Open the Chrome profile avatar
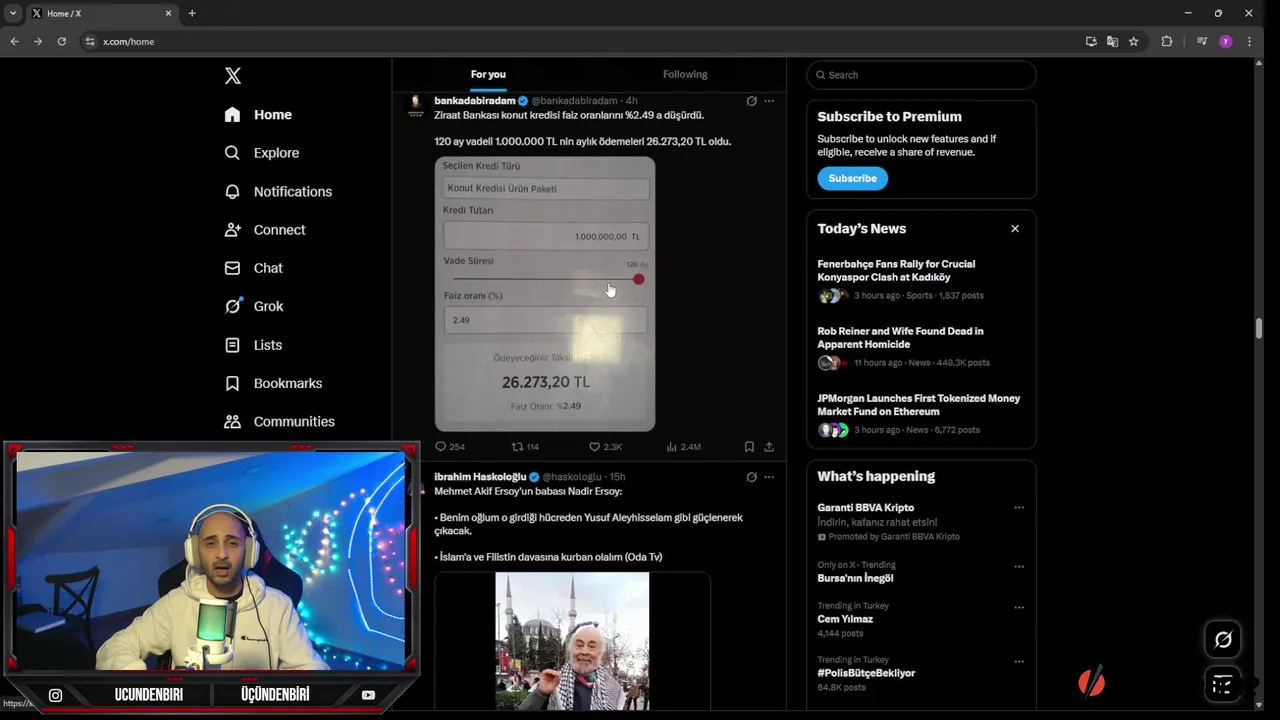 coord(1226,41)
